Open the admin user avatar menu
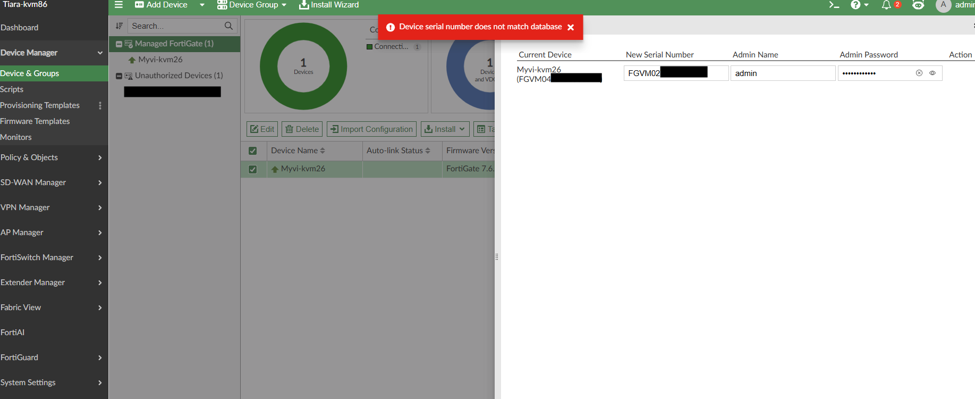Image resolution: width=975 pixels, height=399 pixels. point(943,5)
